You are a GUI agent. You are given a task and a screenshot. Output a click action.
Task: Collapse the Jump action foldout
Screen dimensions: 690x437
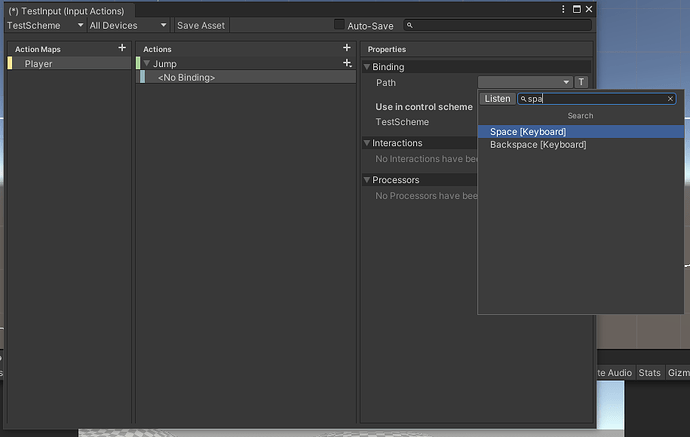(x=145, y=64)
